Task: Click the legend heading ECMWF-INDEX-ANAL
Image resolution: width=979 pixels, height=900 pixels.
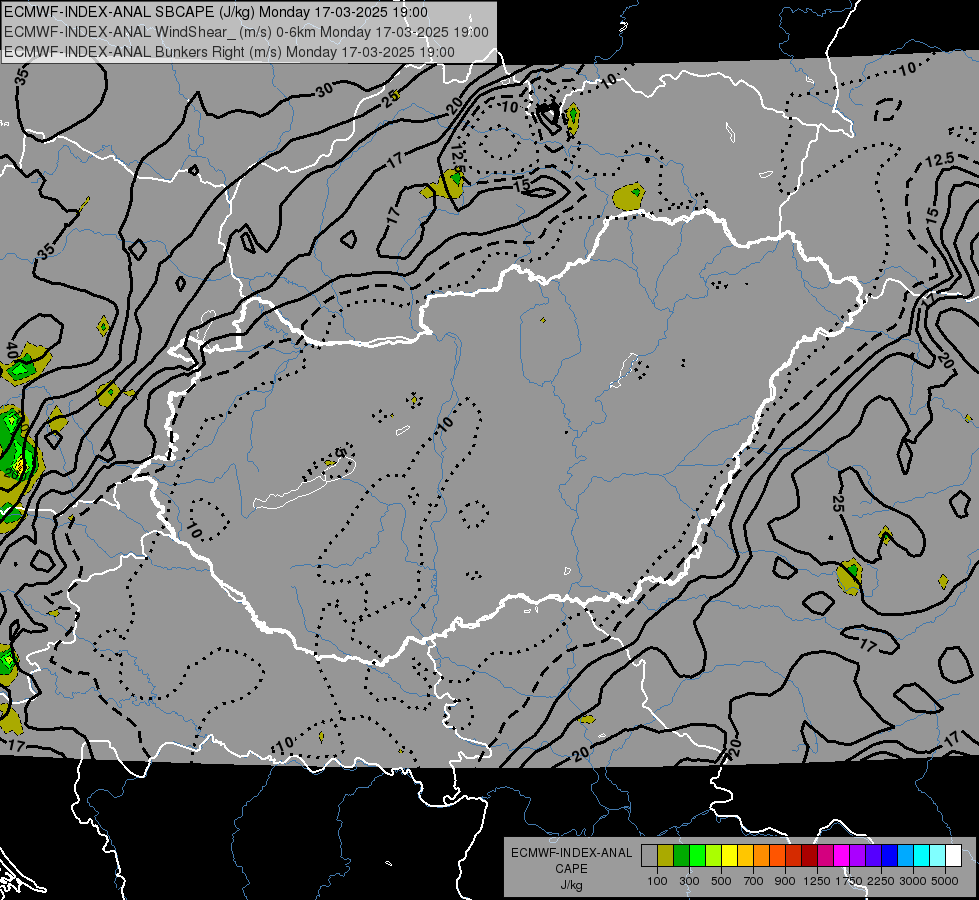Action: (571, 853)
